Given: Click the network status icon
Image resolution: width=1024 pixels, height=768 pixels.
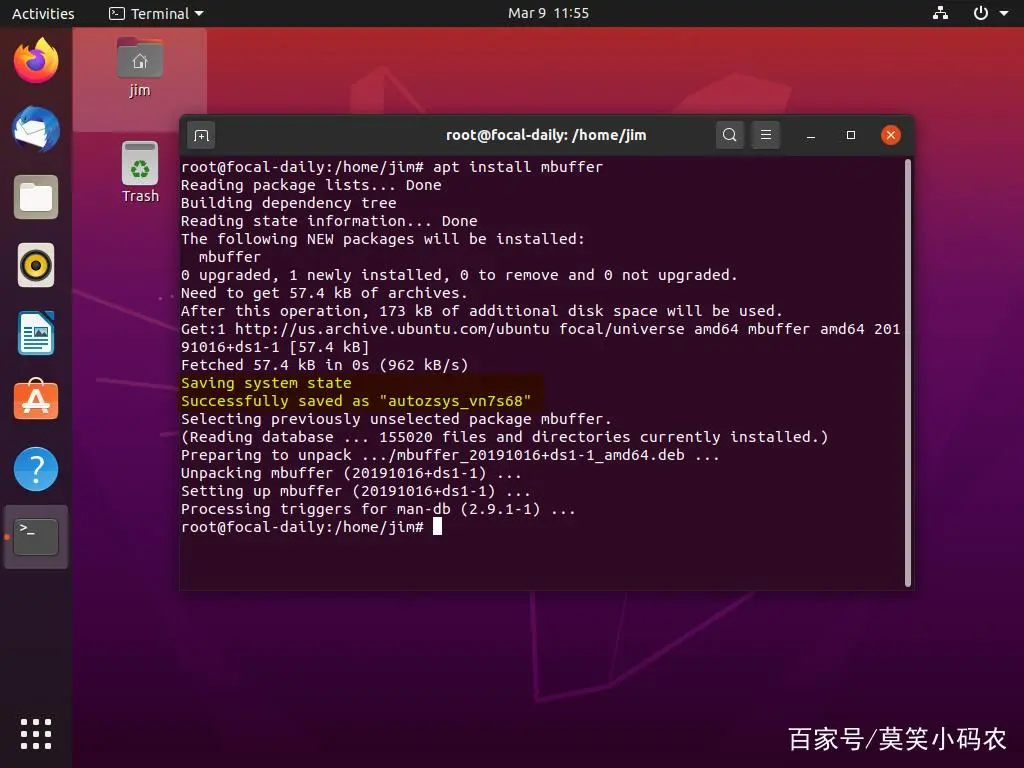Looking at the screenshot, I should point(940,13).
